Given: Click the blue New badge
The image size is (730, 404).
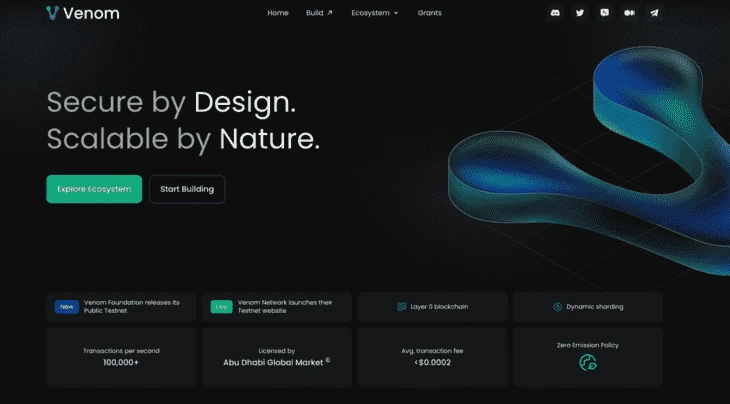Looking at the screenshot, I should click(67, 307).
